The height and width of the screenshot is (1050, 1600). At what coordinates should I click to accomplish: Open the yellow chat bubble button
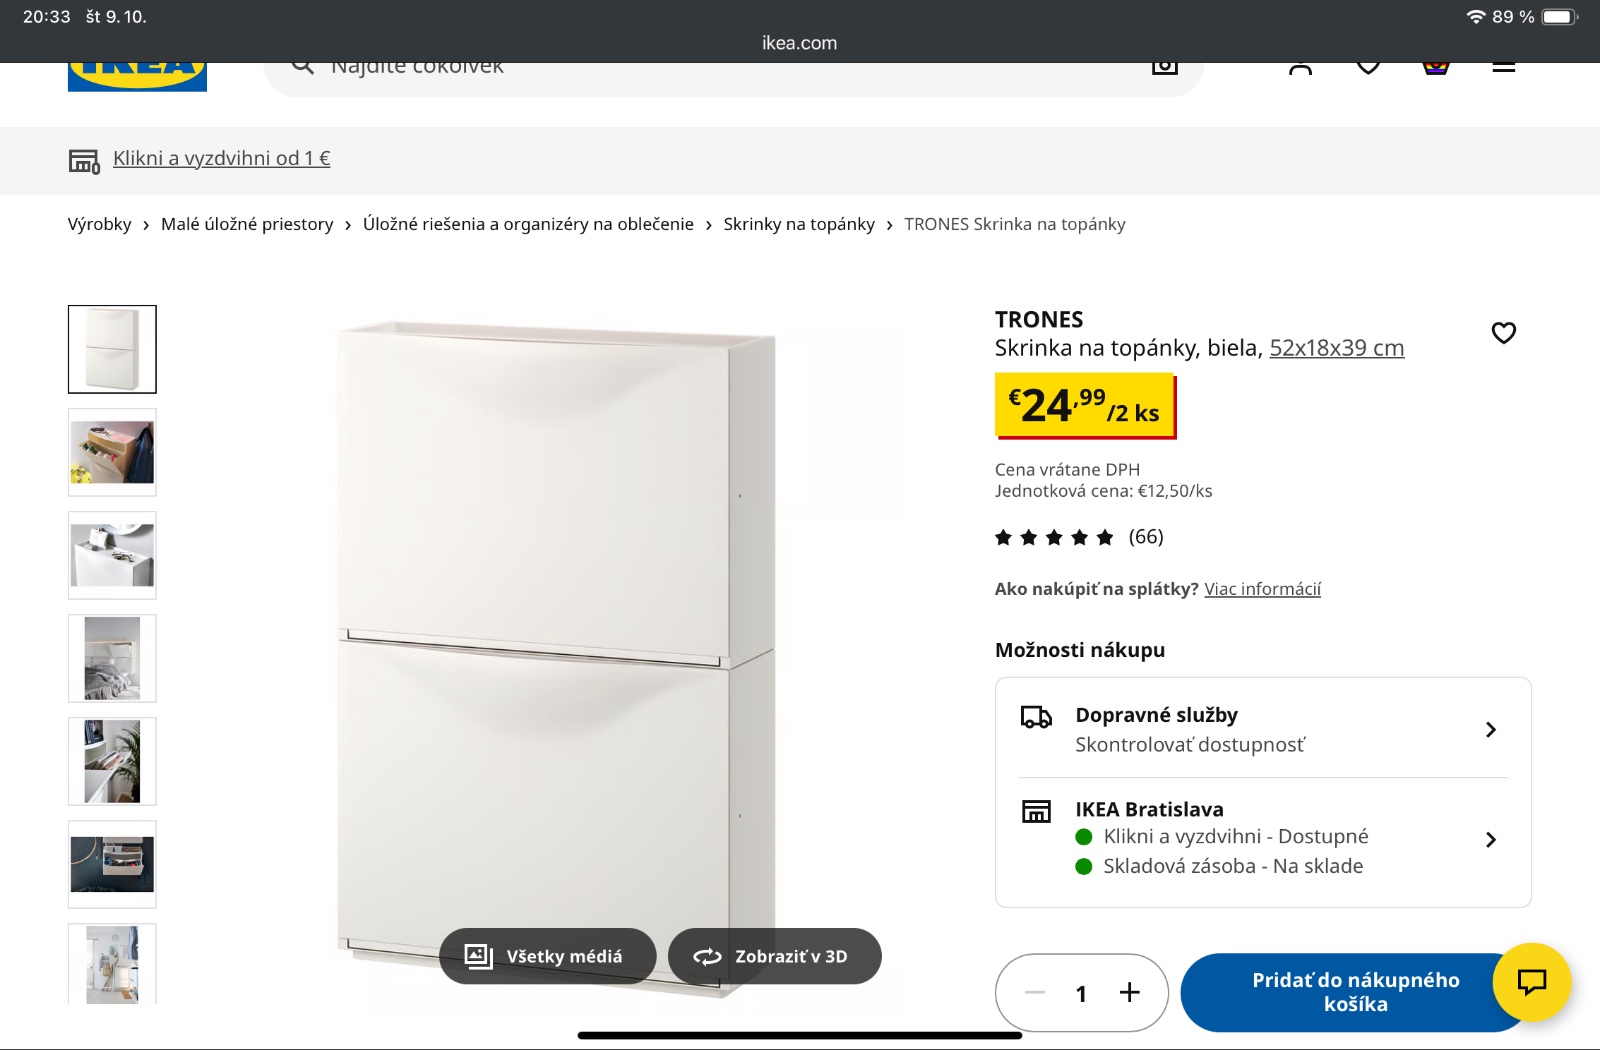coord(1531,982)
